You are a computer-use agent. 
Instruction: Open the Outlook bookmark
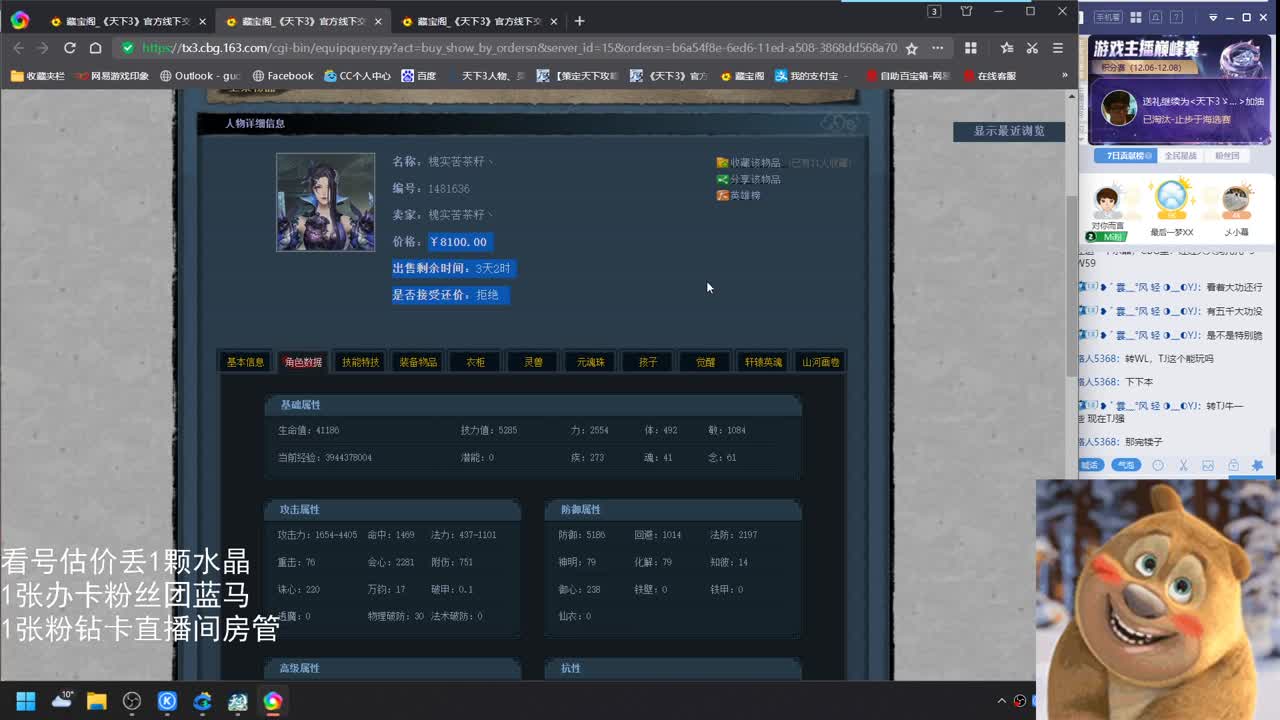(x=200, y=76)
